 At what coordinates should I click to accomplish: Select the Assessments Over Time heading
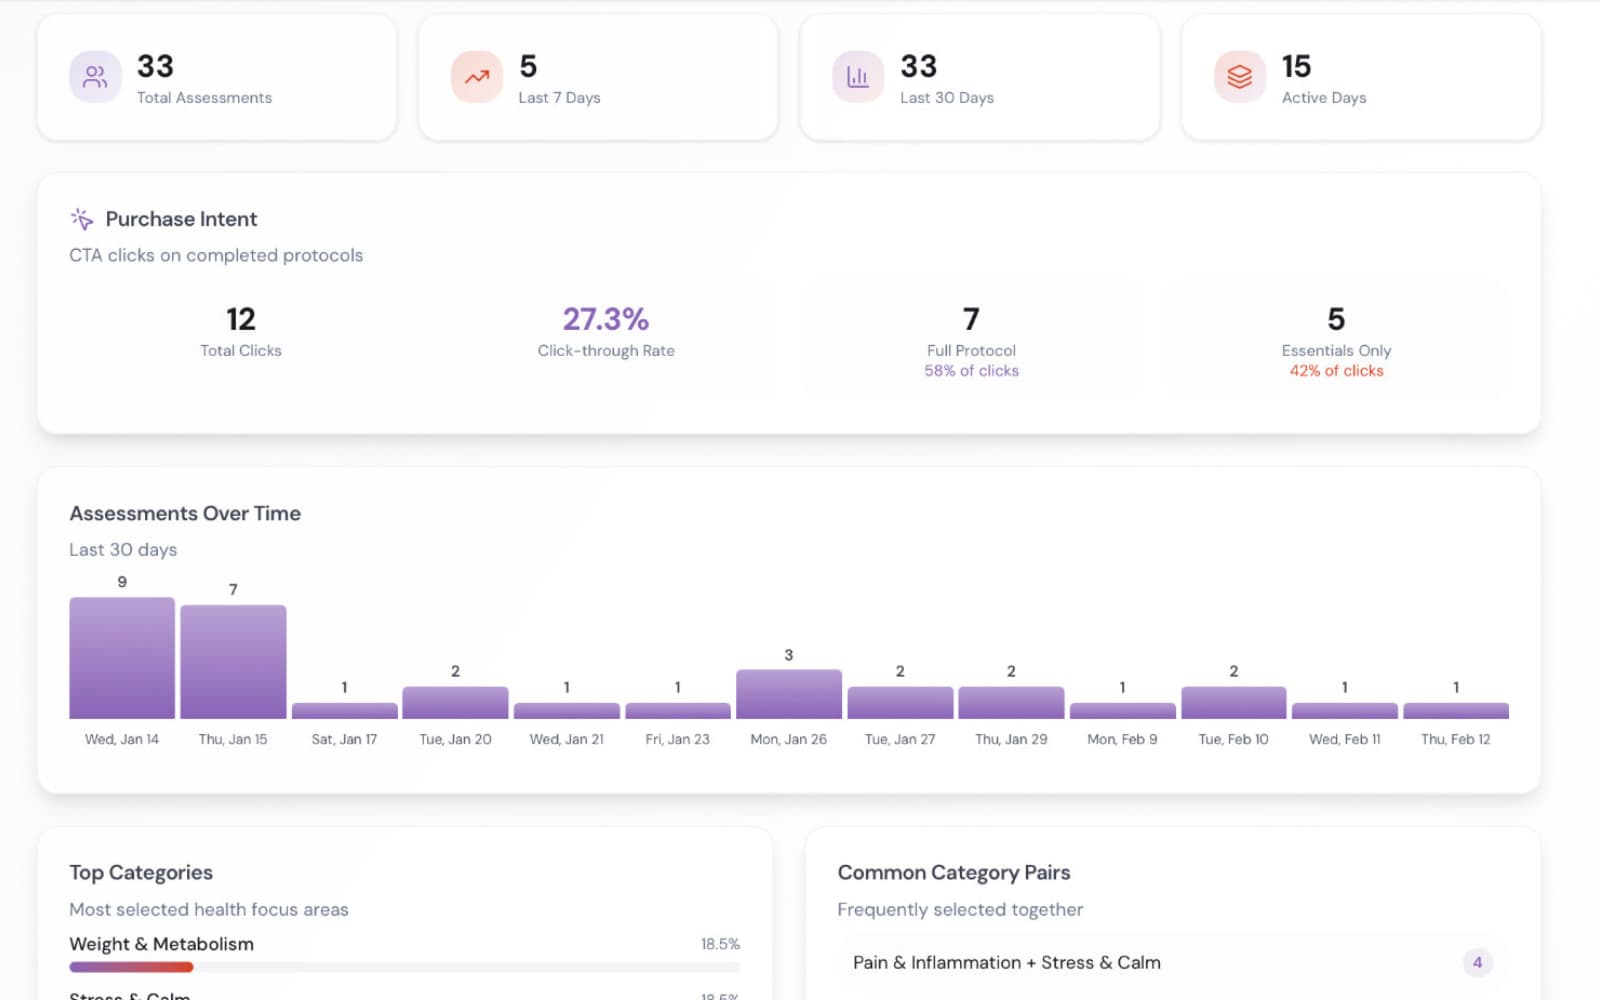point(184,513)
